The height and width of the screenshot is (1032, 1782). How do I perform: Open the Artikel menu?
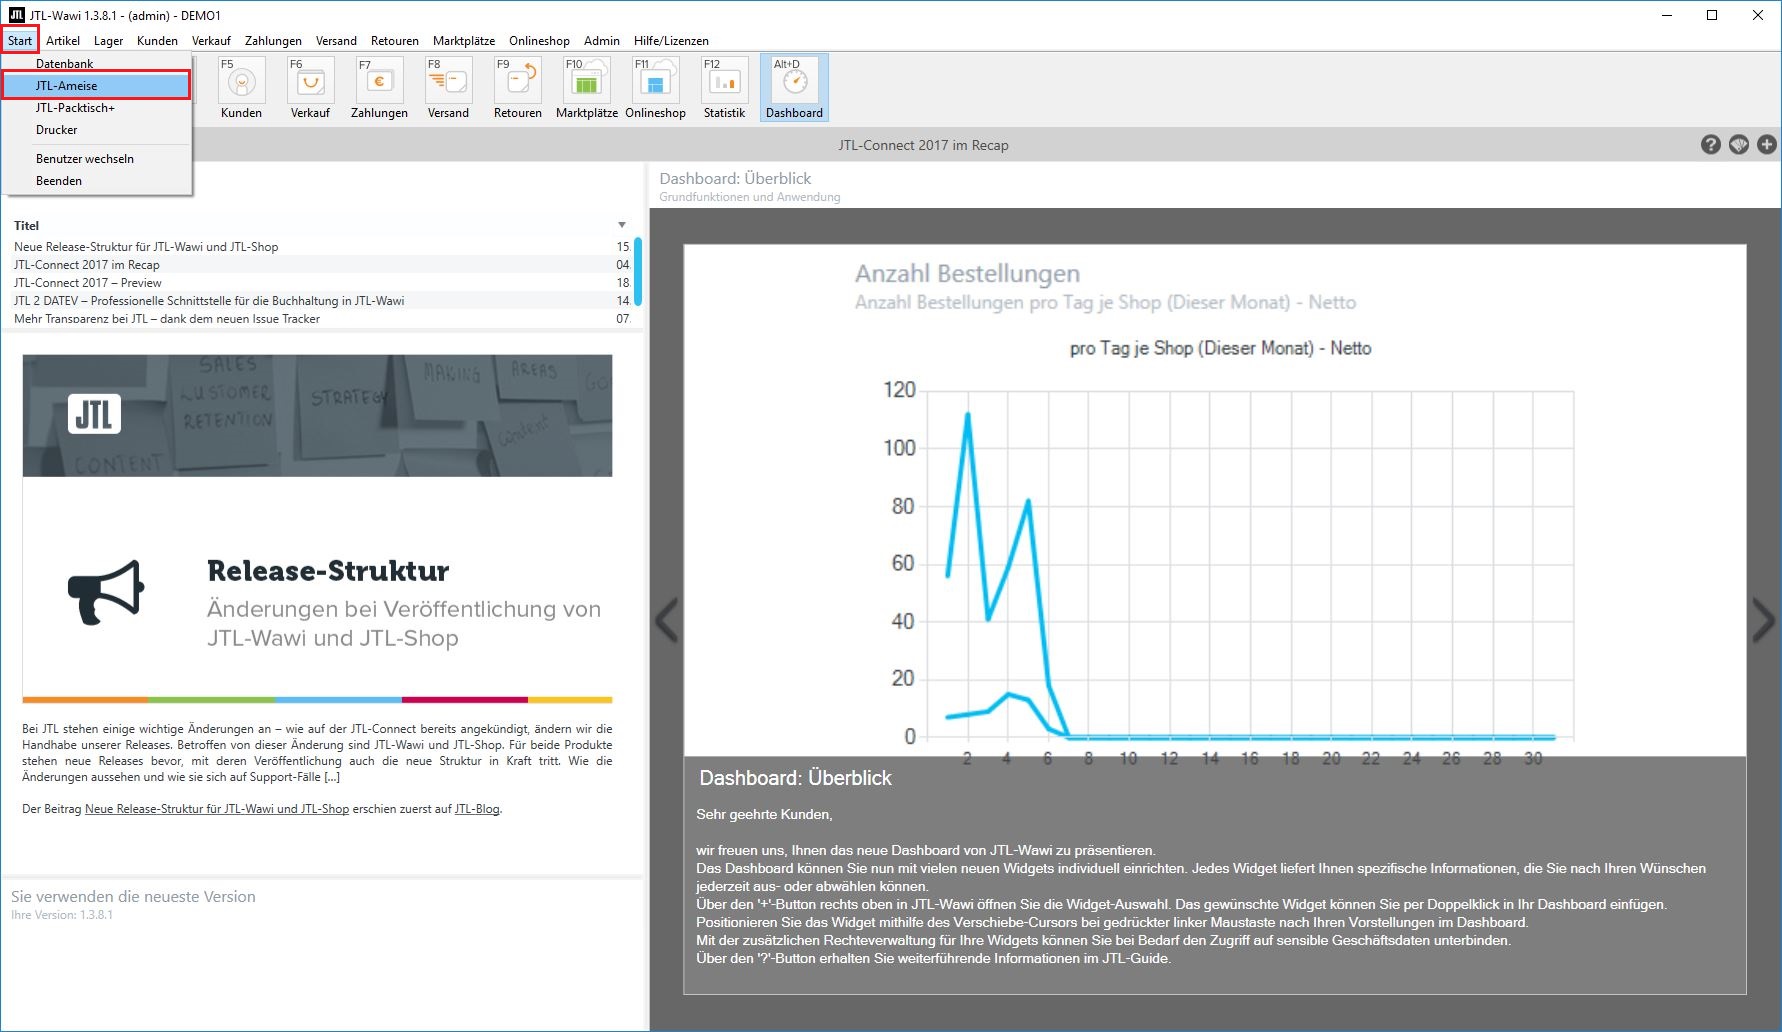63,41
